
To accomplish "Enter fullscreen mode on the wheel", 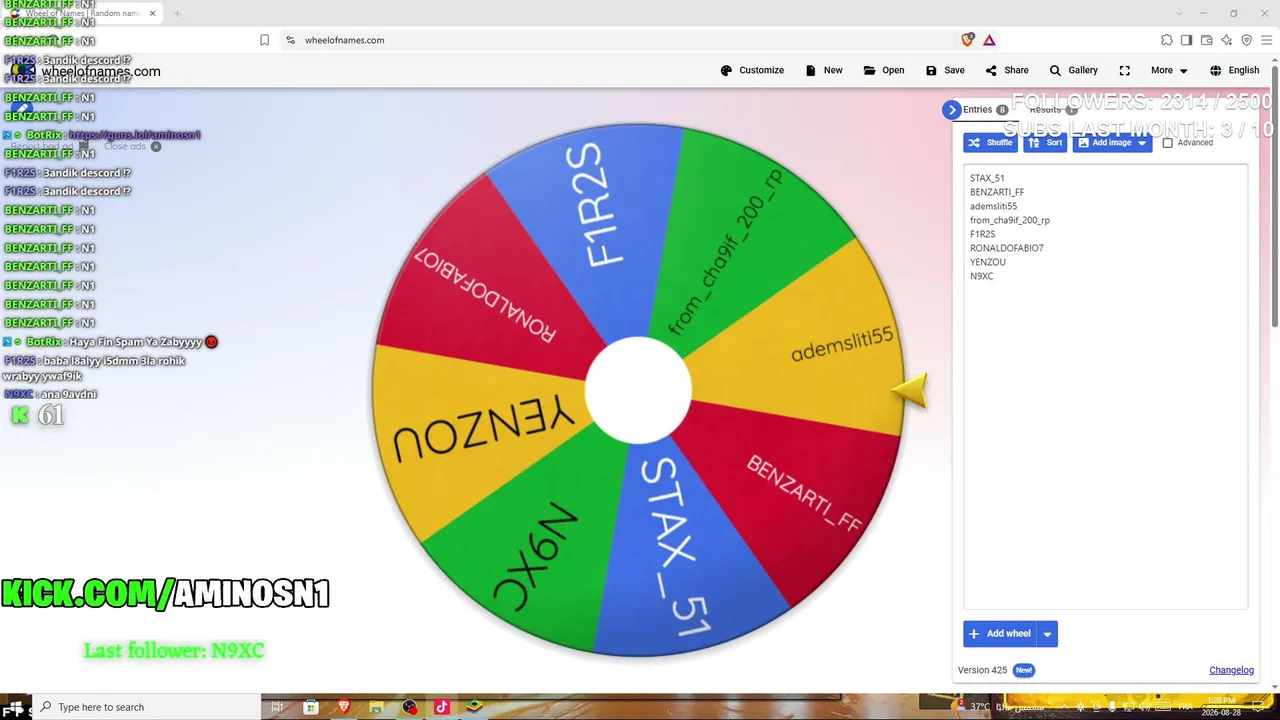I will 1125,70.
